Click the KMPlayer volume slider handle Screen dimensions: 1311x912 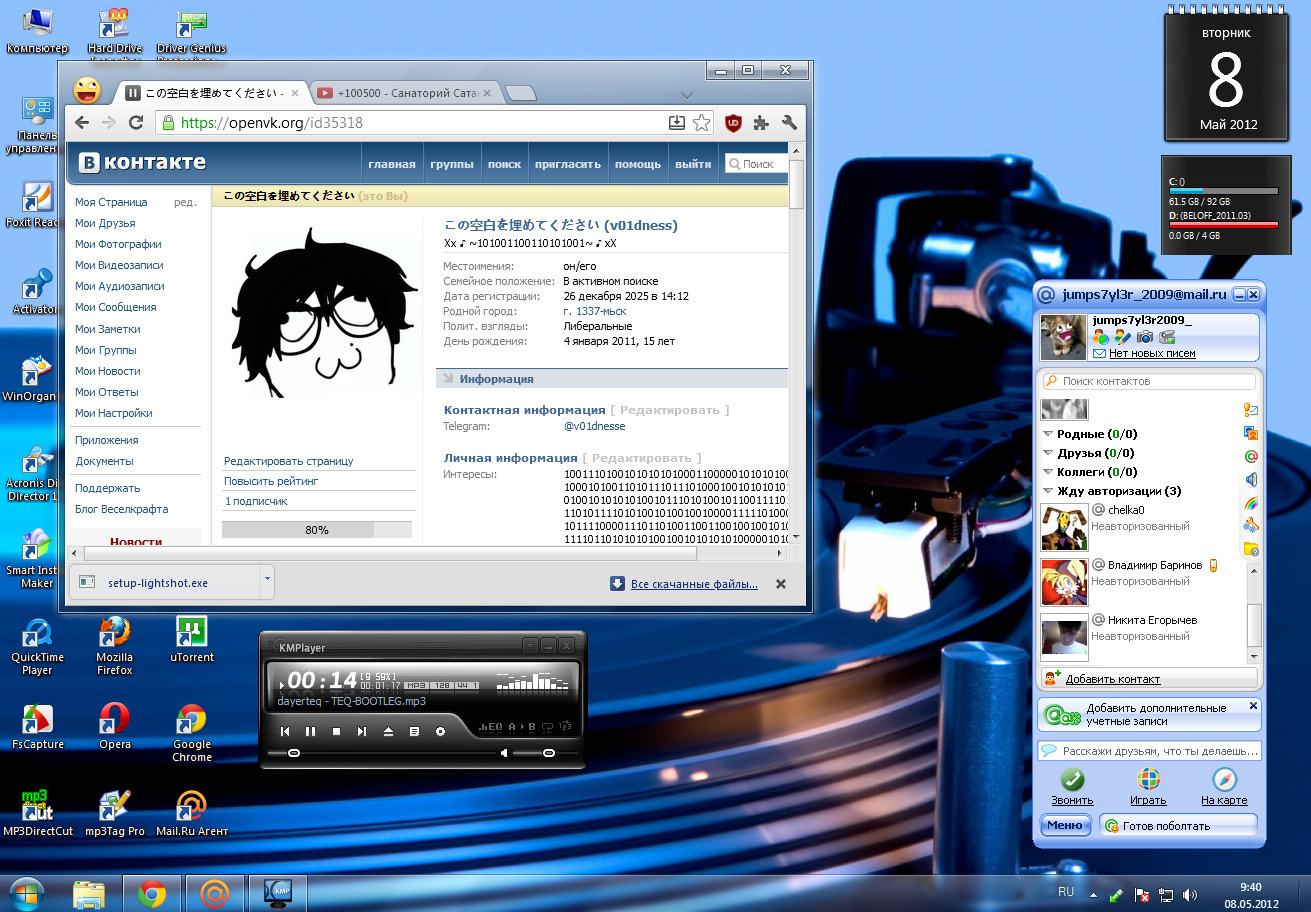pyautogui.click(x=549, y=752)
